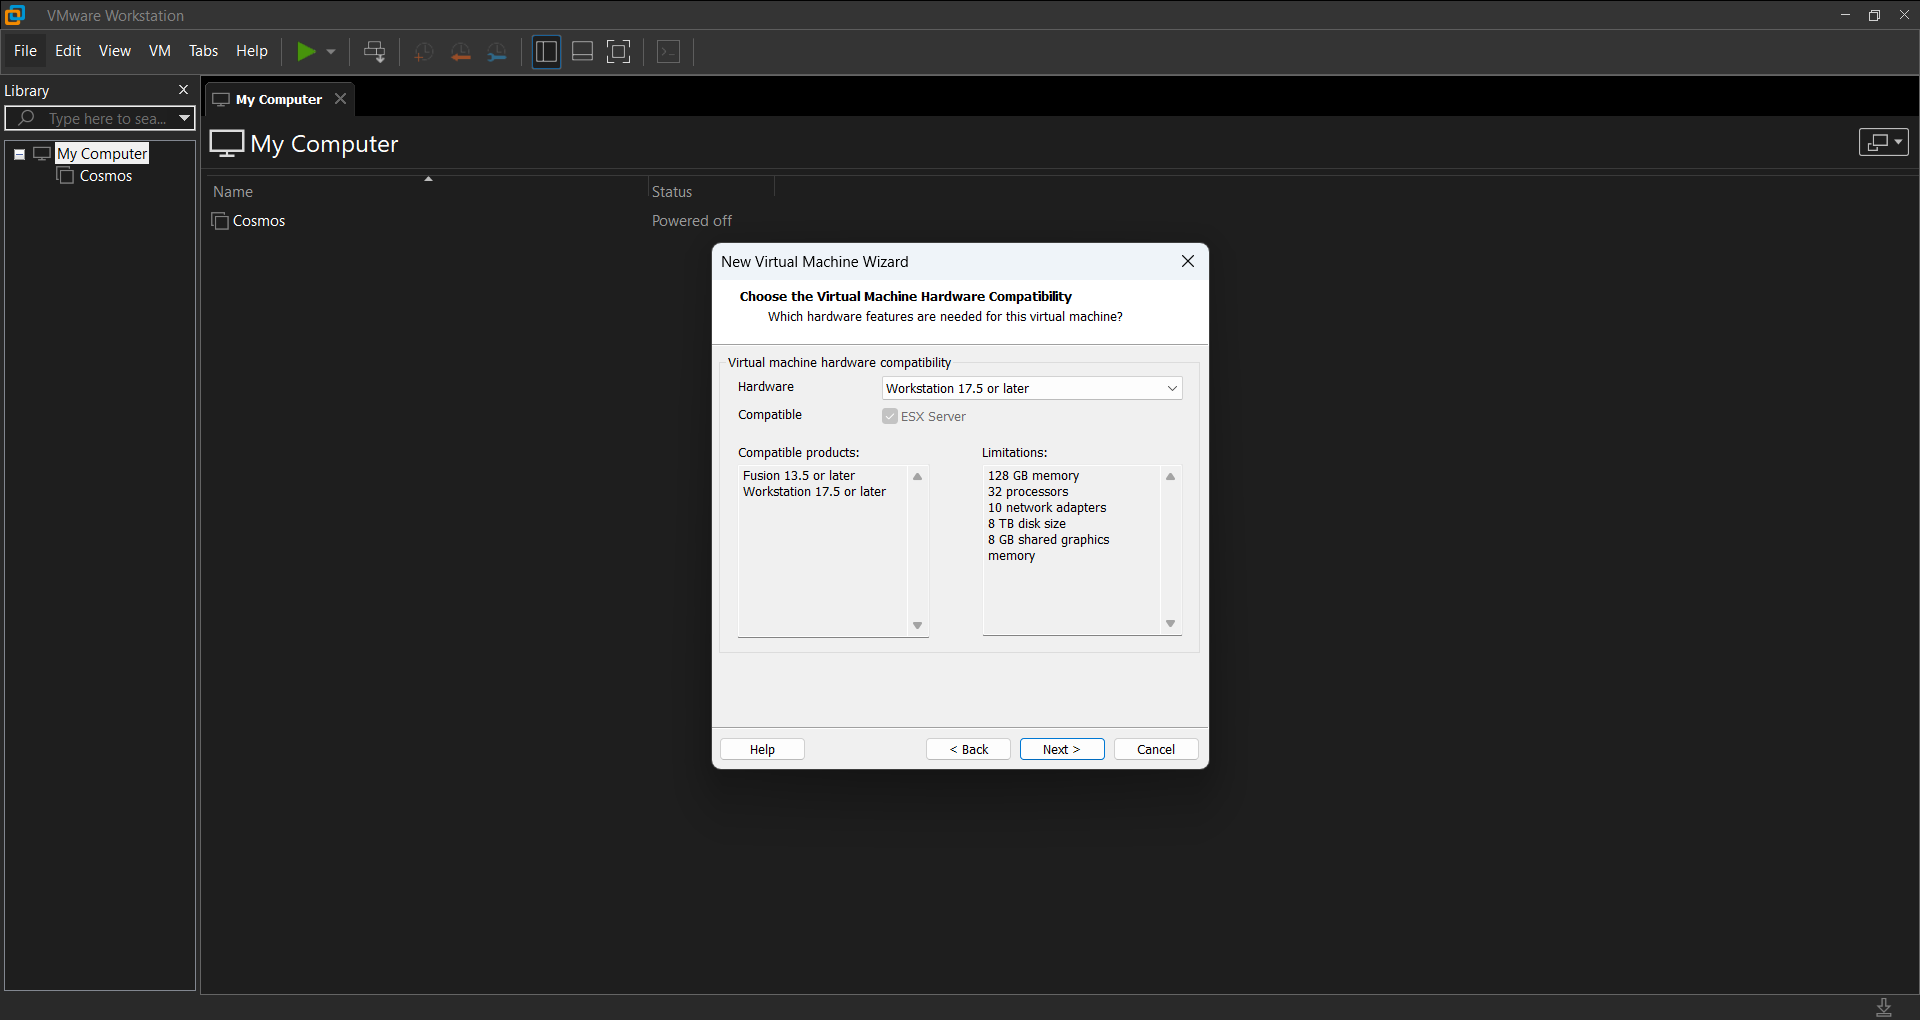Click the Revert to Snapshot toolbar icon
The image size is (1920, 1020).
[460, 52]
